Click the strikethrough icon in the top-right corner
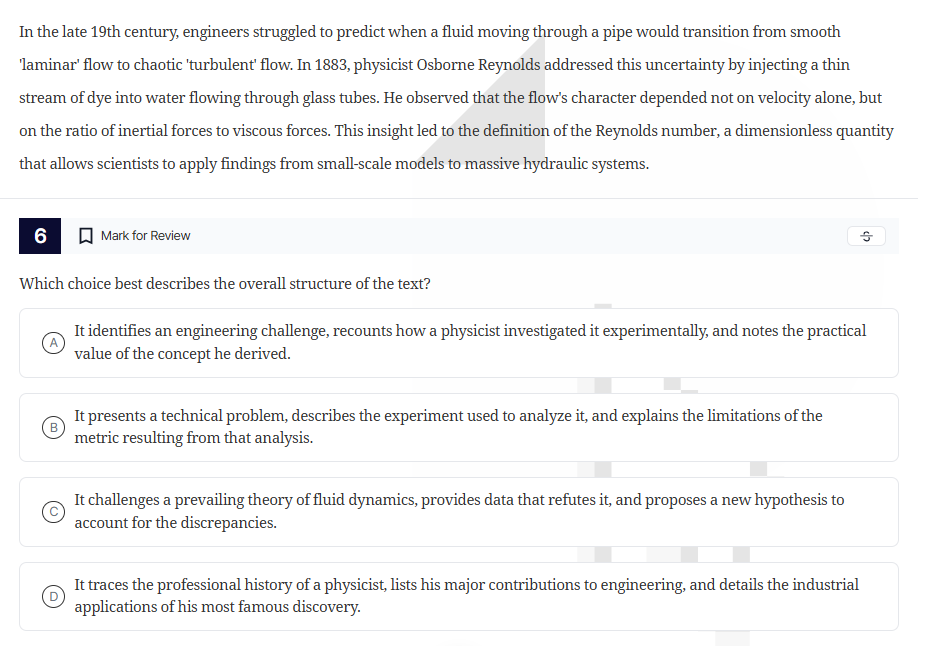The height and width of the screenshot is (646, 931). coord(865,236)
